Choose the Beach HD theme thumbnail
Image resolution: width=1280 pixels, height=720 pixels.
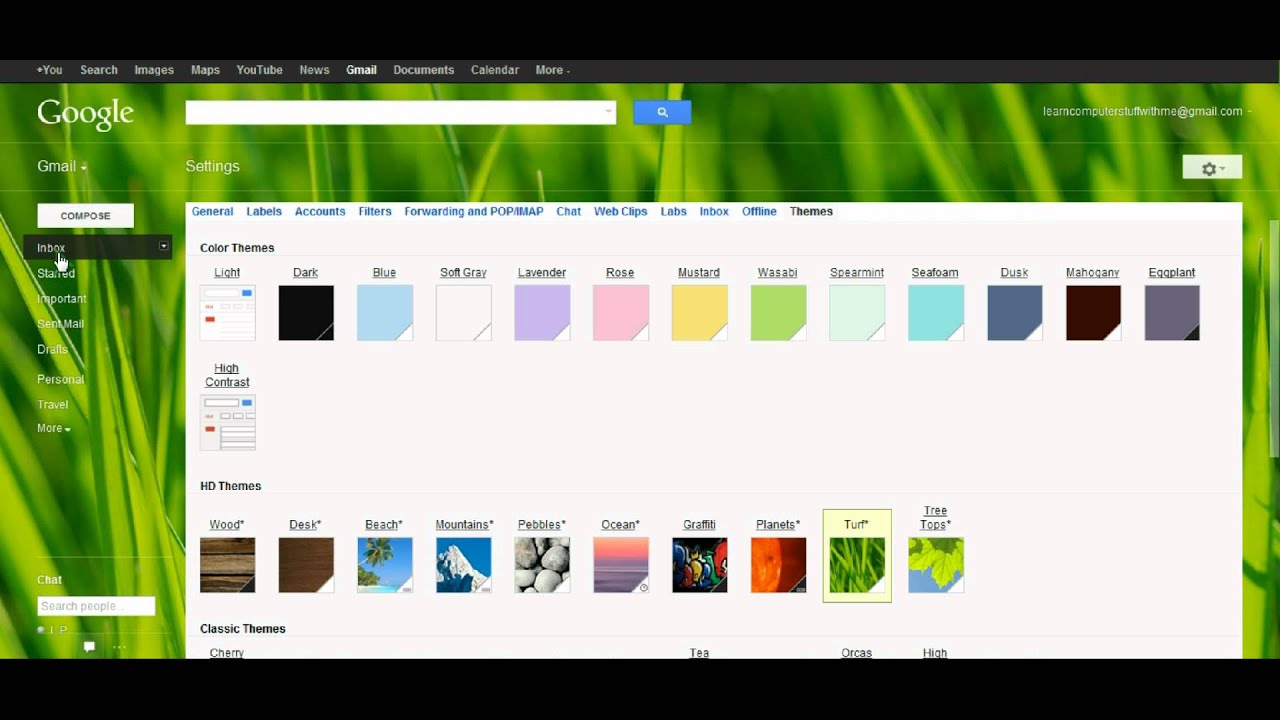point(385,565)
